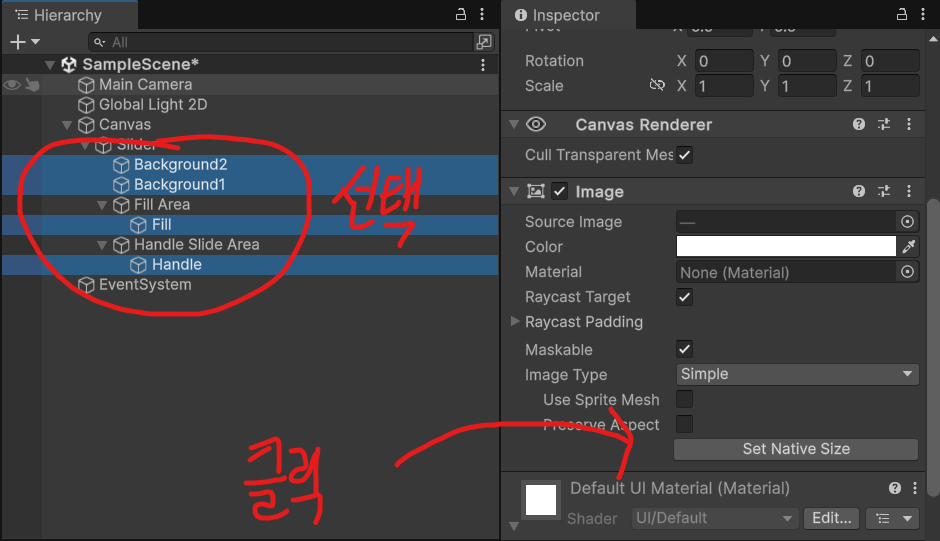The width and height of the screenshot is (940, 541).
Task: Select Background1 in Hierarchy
Action: click(x=179, y=185)
